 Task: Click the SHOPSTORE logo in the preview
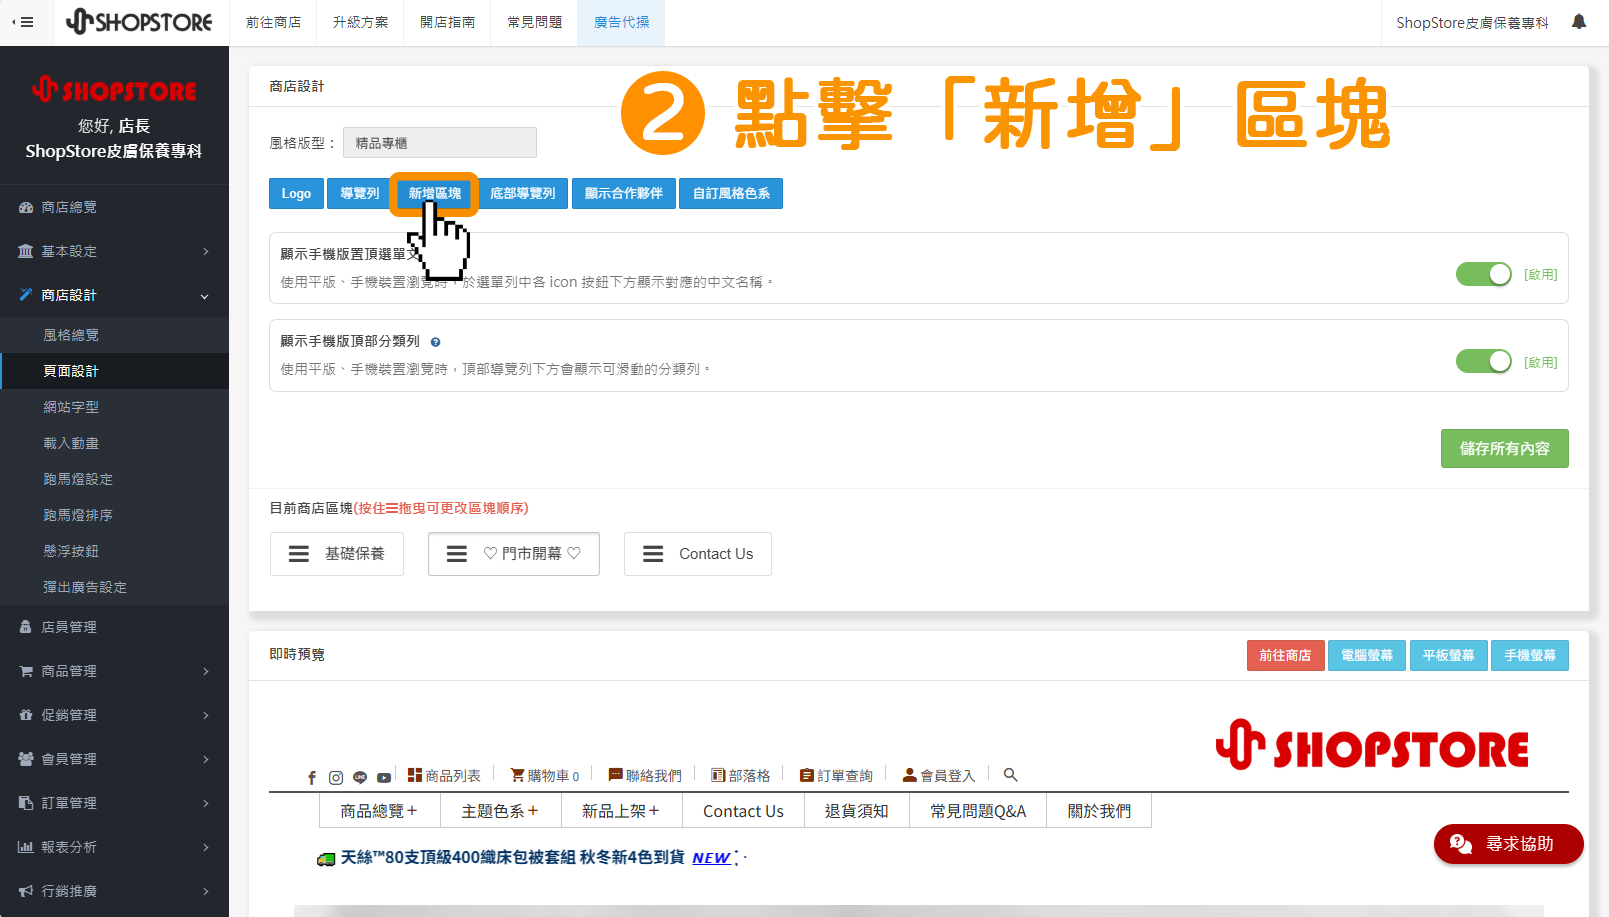click(1372, 746)
